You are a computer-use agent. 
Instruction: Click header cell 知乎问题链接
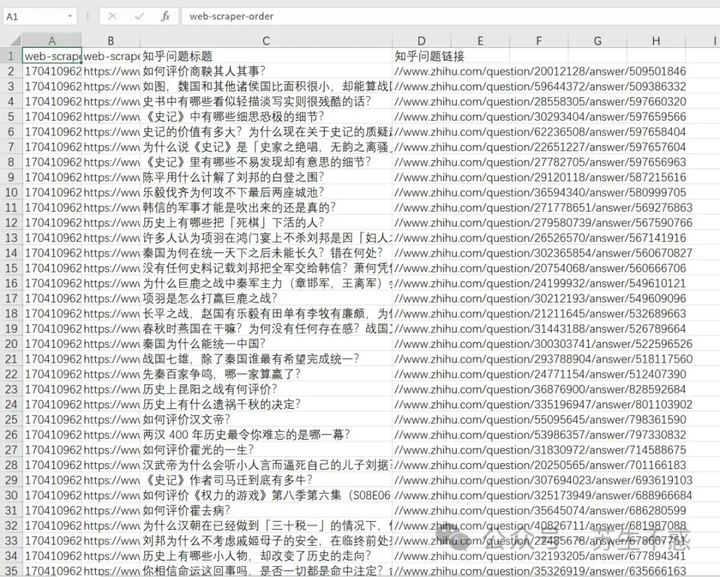(421, 56)
